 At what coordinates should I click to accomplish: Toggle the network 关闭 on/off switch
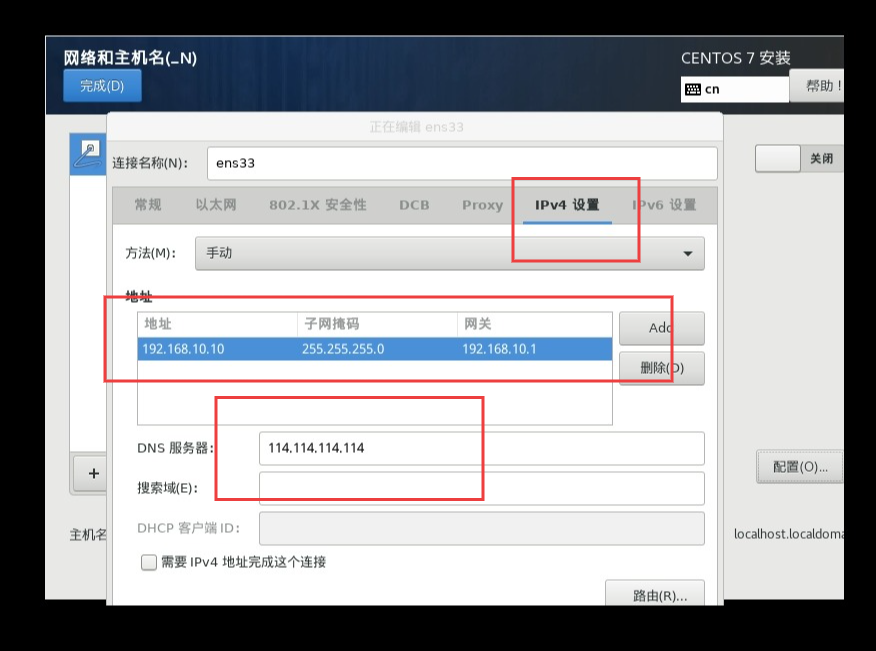tap(799, 159)
